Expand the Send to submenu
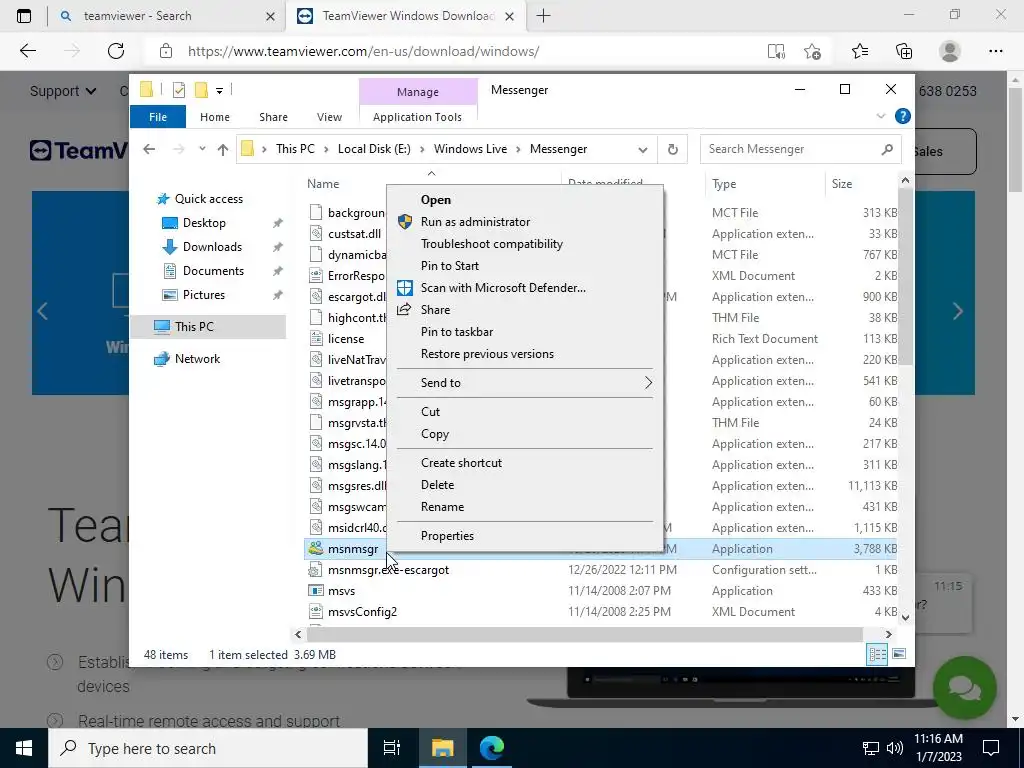Image resolution: width=1024 pixels, height=768 pixels. click(x=525, y=383)
